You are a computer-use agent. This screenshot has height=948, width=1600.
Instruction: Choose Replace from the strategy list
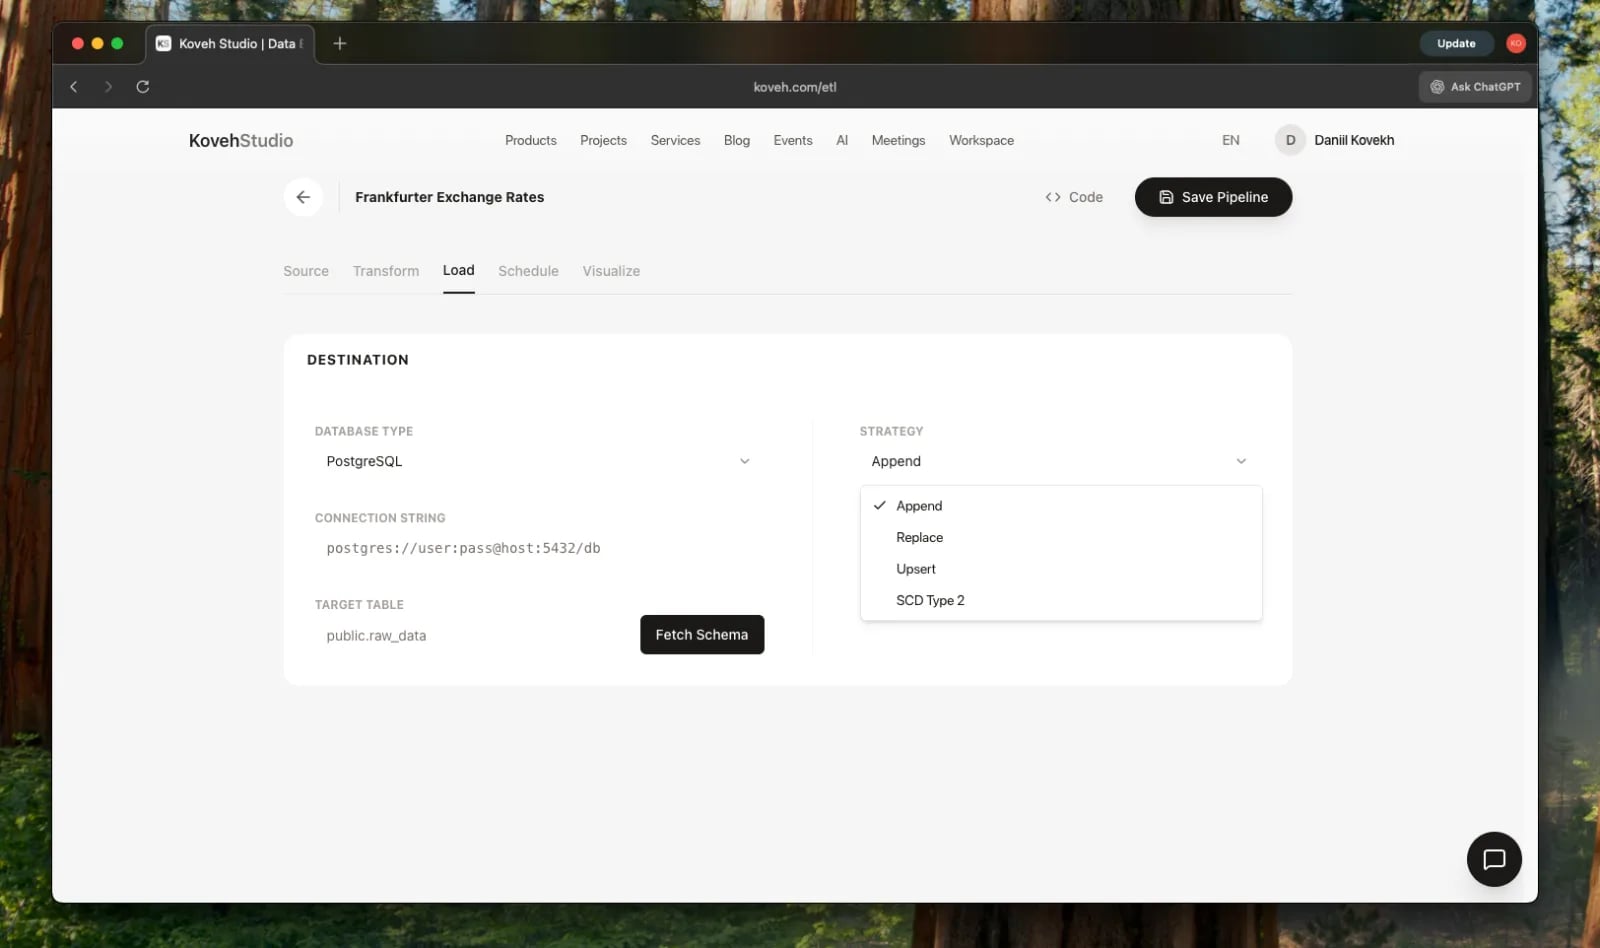point(919,537)
